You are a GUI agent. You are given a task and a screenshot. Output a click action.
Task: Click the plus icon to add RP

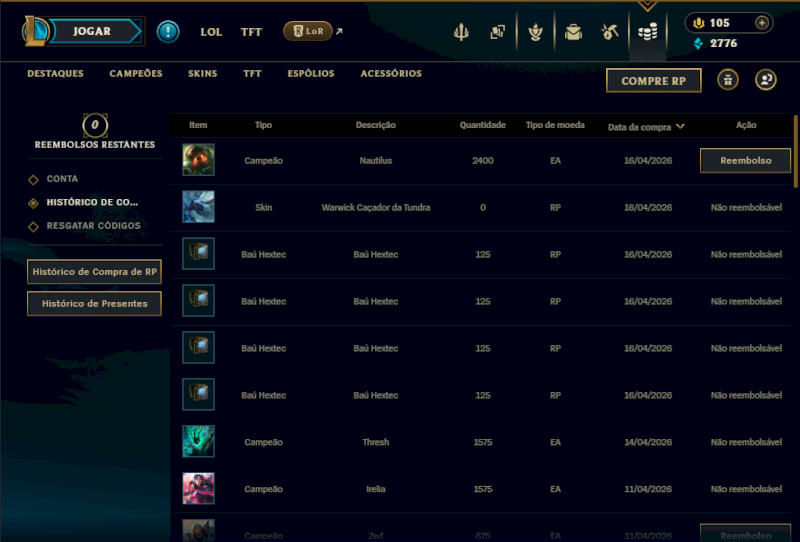tap(762, 23)
